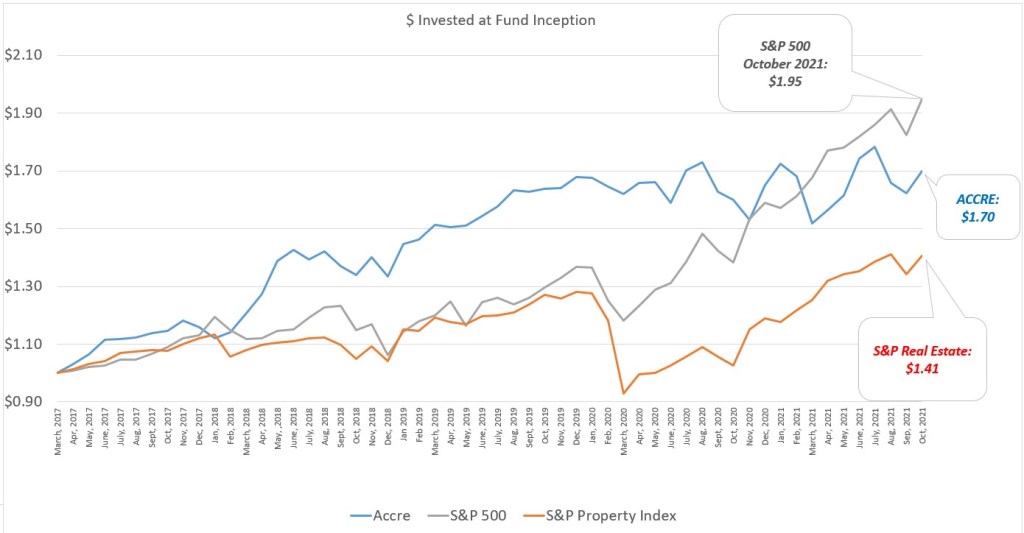Click the orange Property Index legend marker

(530, 516)
